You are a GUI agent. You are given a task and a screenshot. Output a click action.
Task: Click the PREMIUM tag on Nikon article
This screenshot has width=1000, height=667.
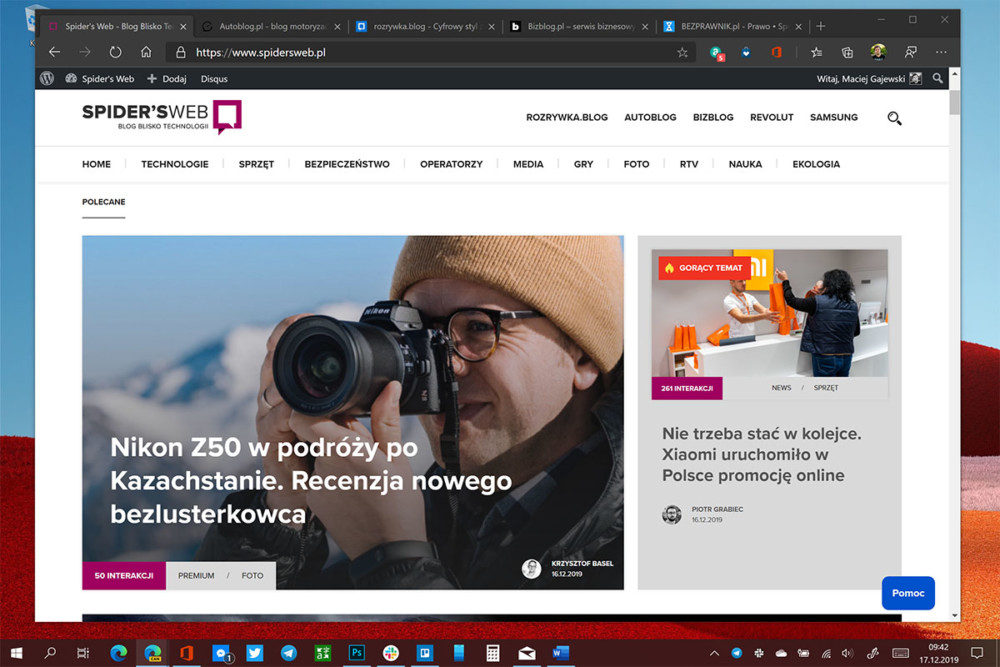(196, 575)
